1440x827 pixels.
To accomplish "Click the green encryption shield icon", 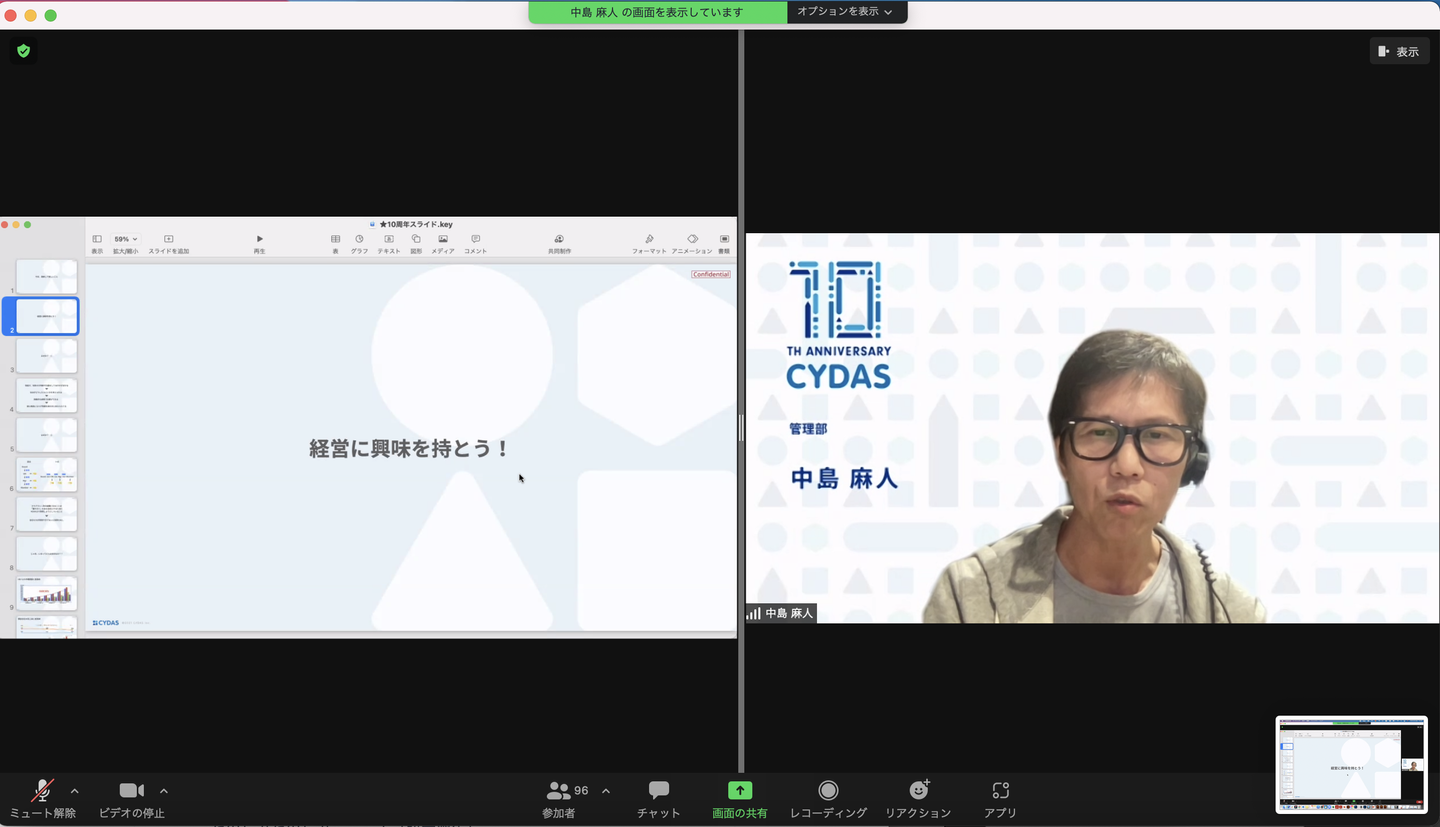I will coord(24,51).
